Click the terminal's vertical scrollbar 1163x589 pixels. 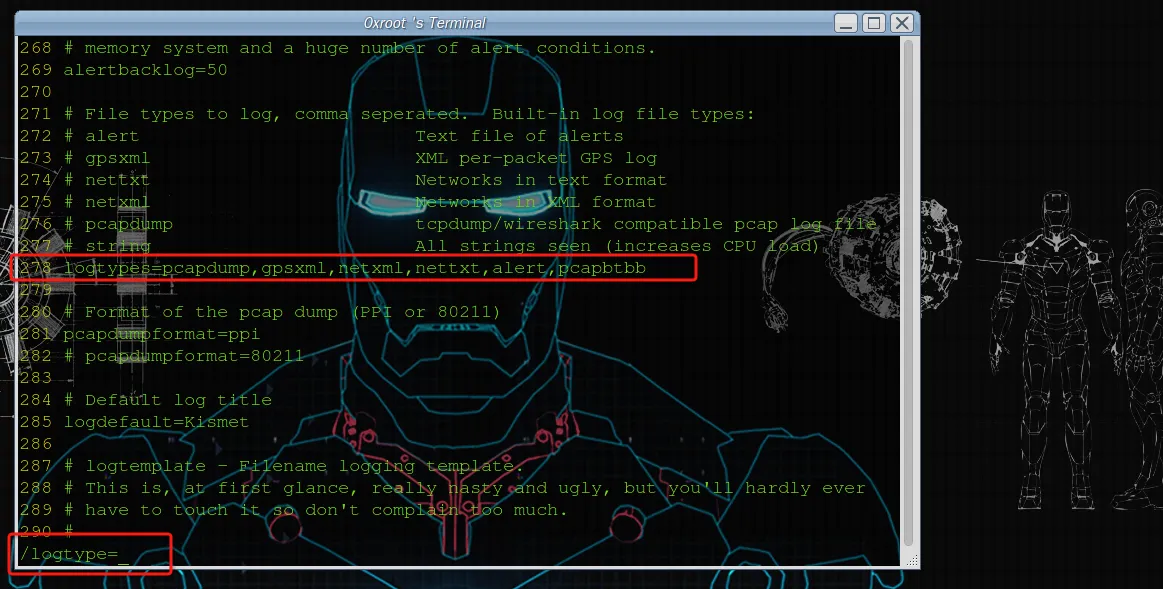click(909, 293)
